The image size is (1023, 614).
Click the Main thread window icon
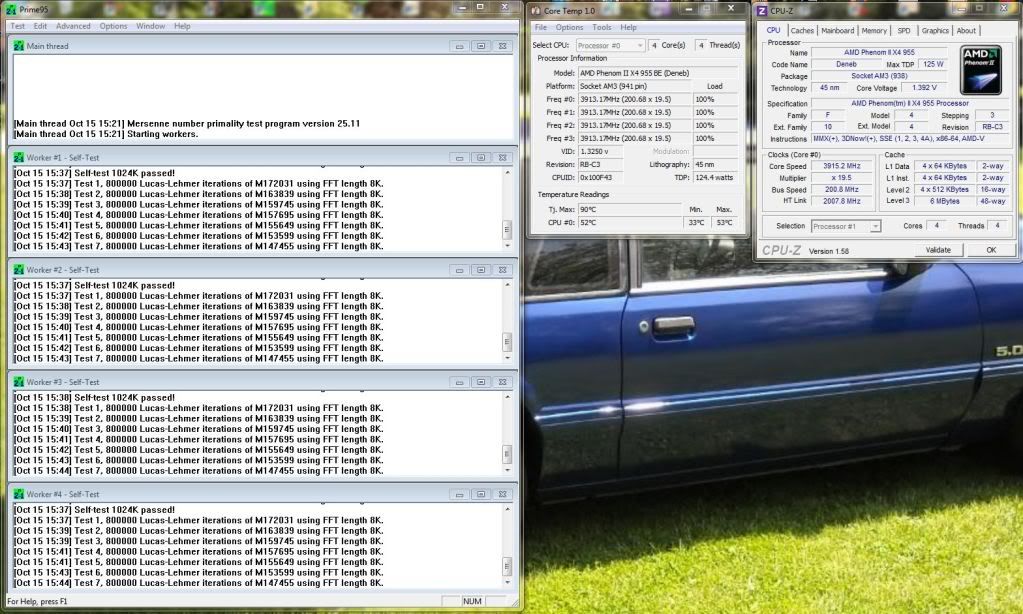tap(18, 46)
